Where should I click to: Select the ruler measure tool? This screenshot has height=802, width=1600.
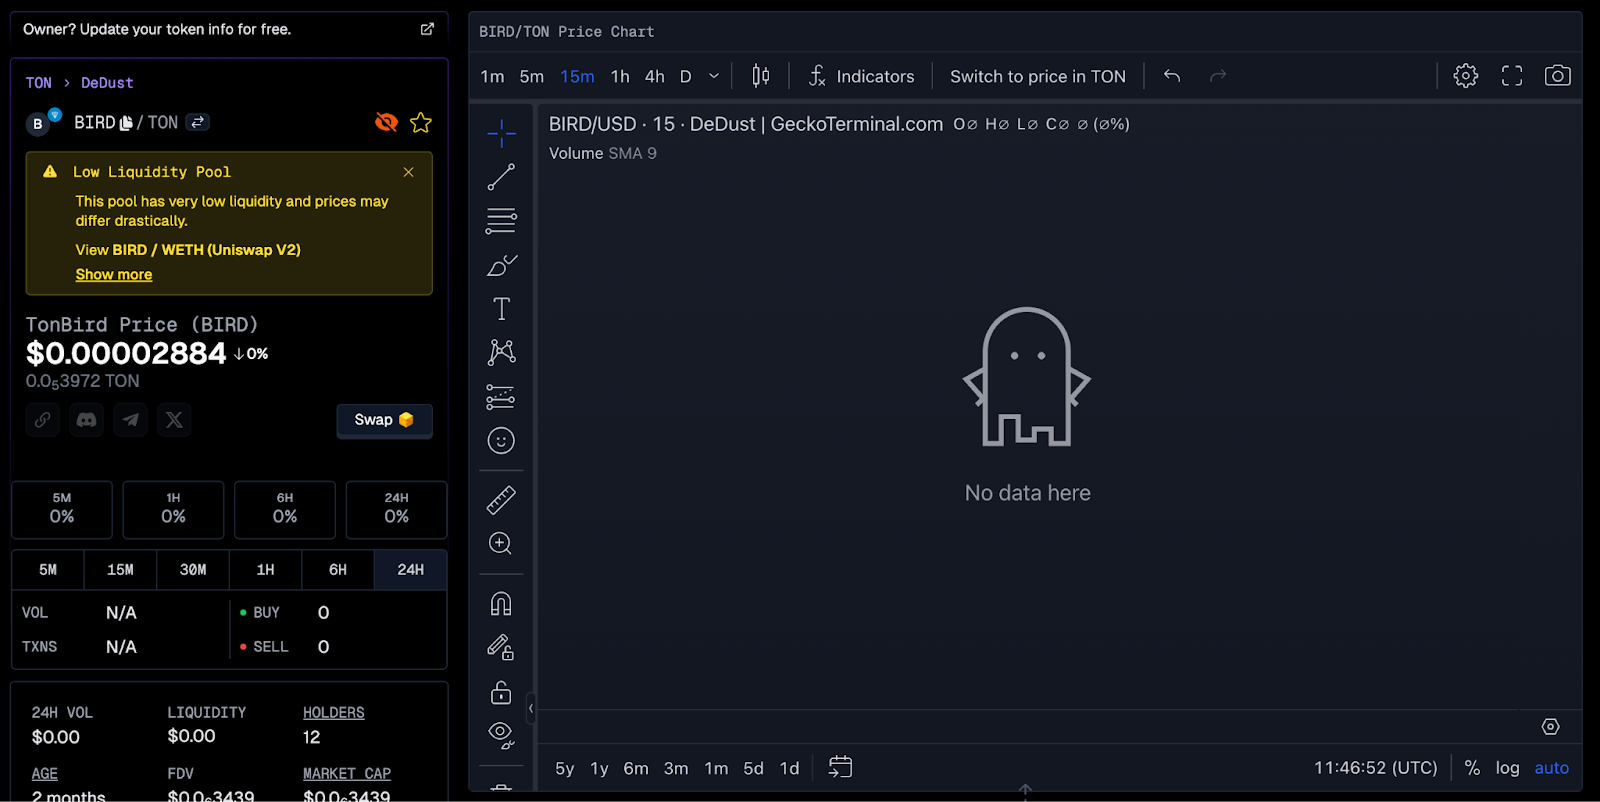point(501,499)
